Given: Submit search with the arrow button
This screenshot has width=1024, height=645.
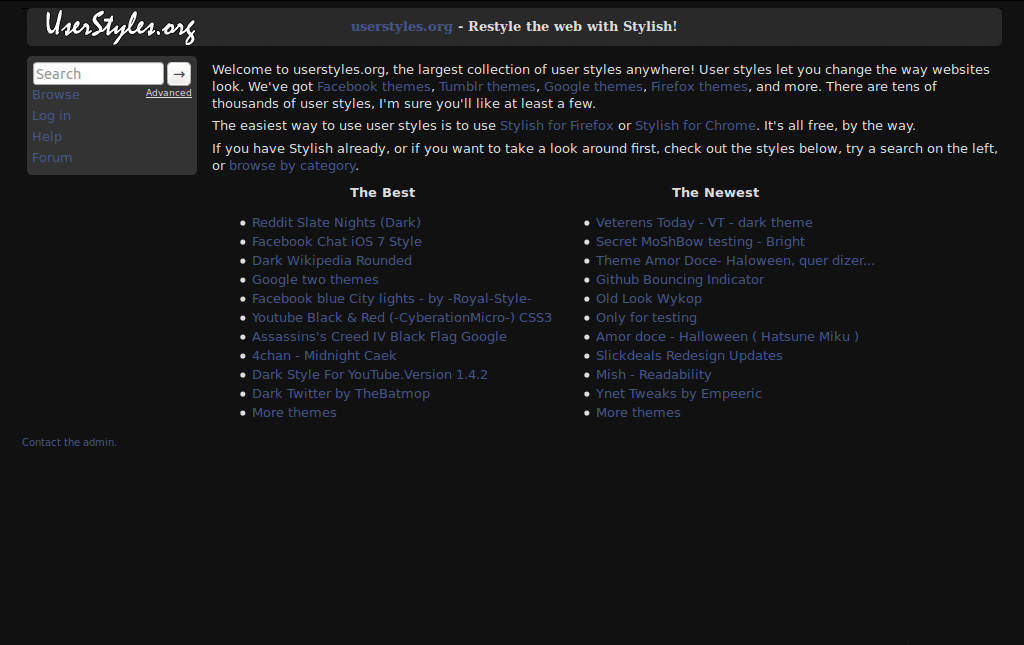Looking at the screenshot, I should pos(179,74).
